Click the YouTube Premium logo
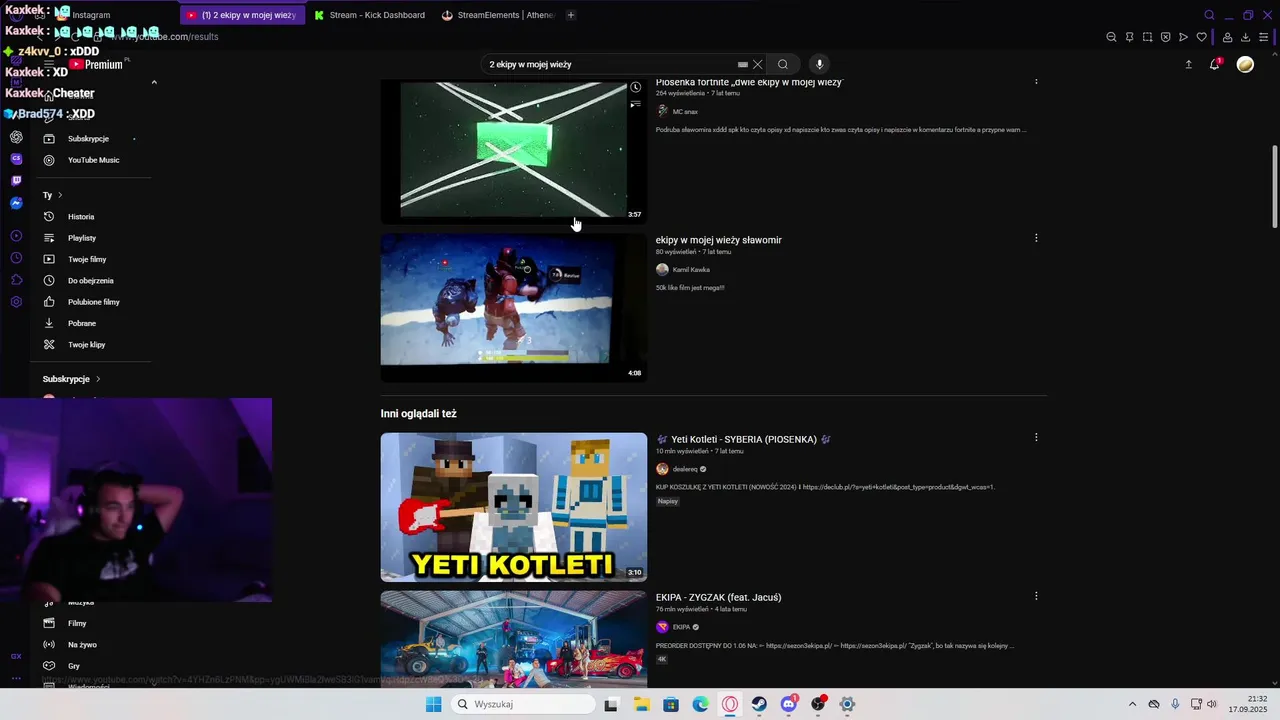The width and height of the screenshot is (1280, 720). point(96,64)
